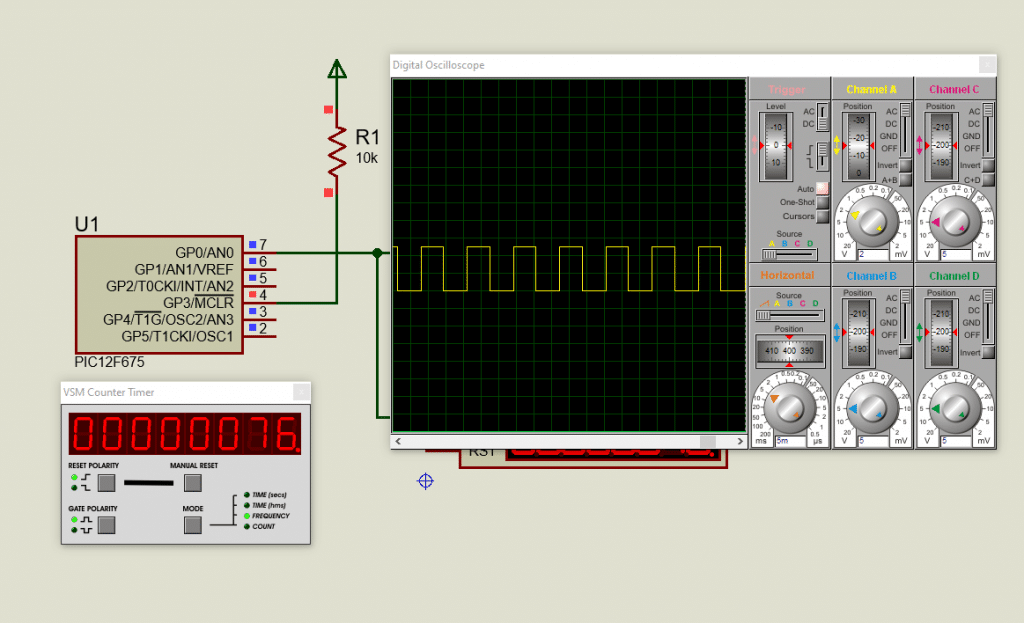Enable the Cursors button
1024x623 pixels.
822,216
